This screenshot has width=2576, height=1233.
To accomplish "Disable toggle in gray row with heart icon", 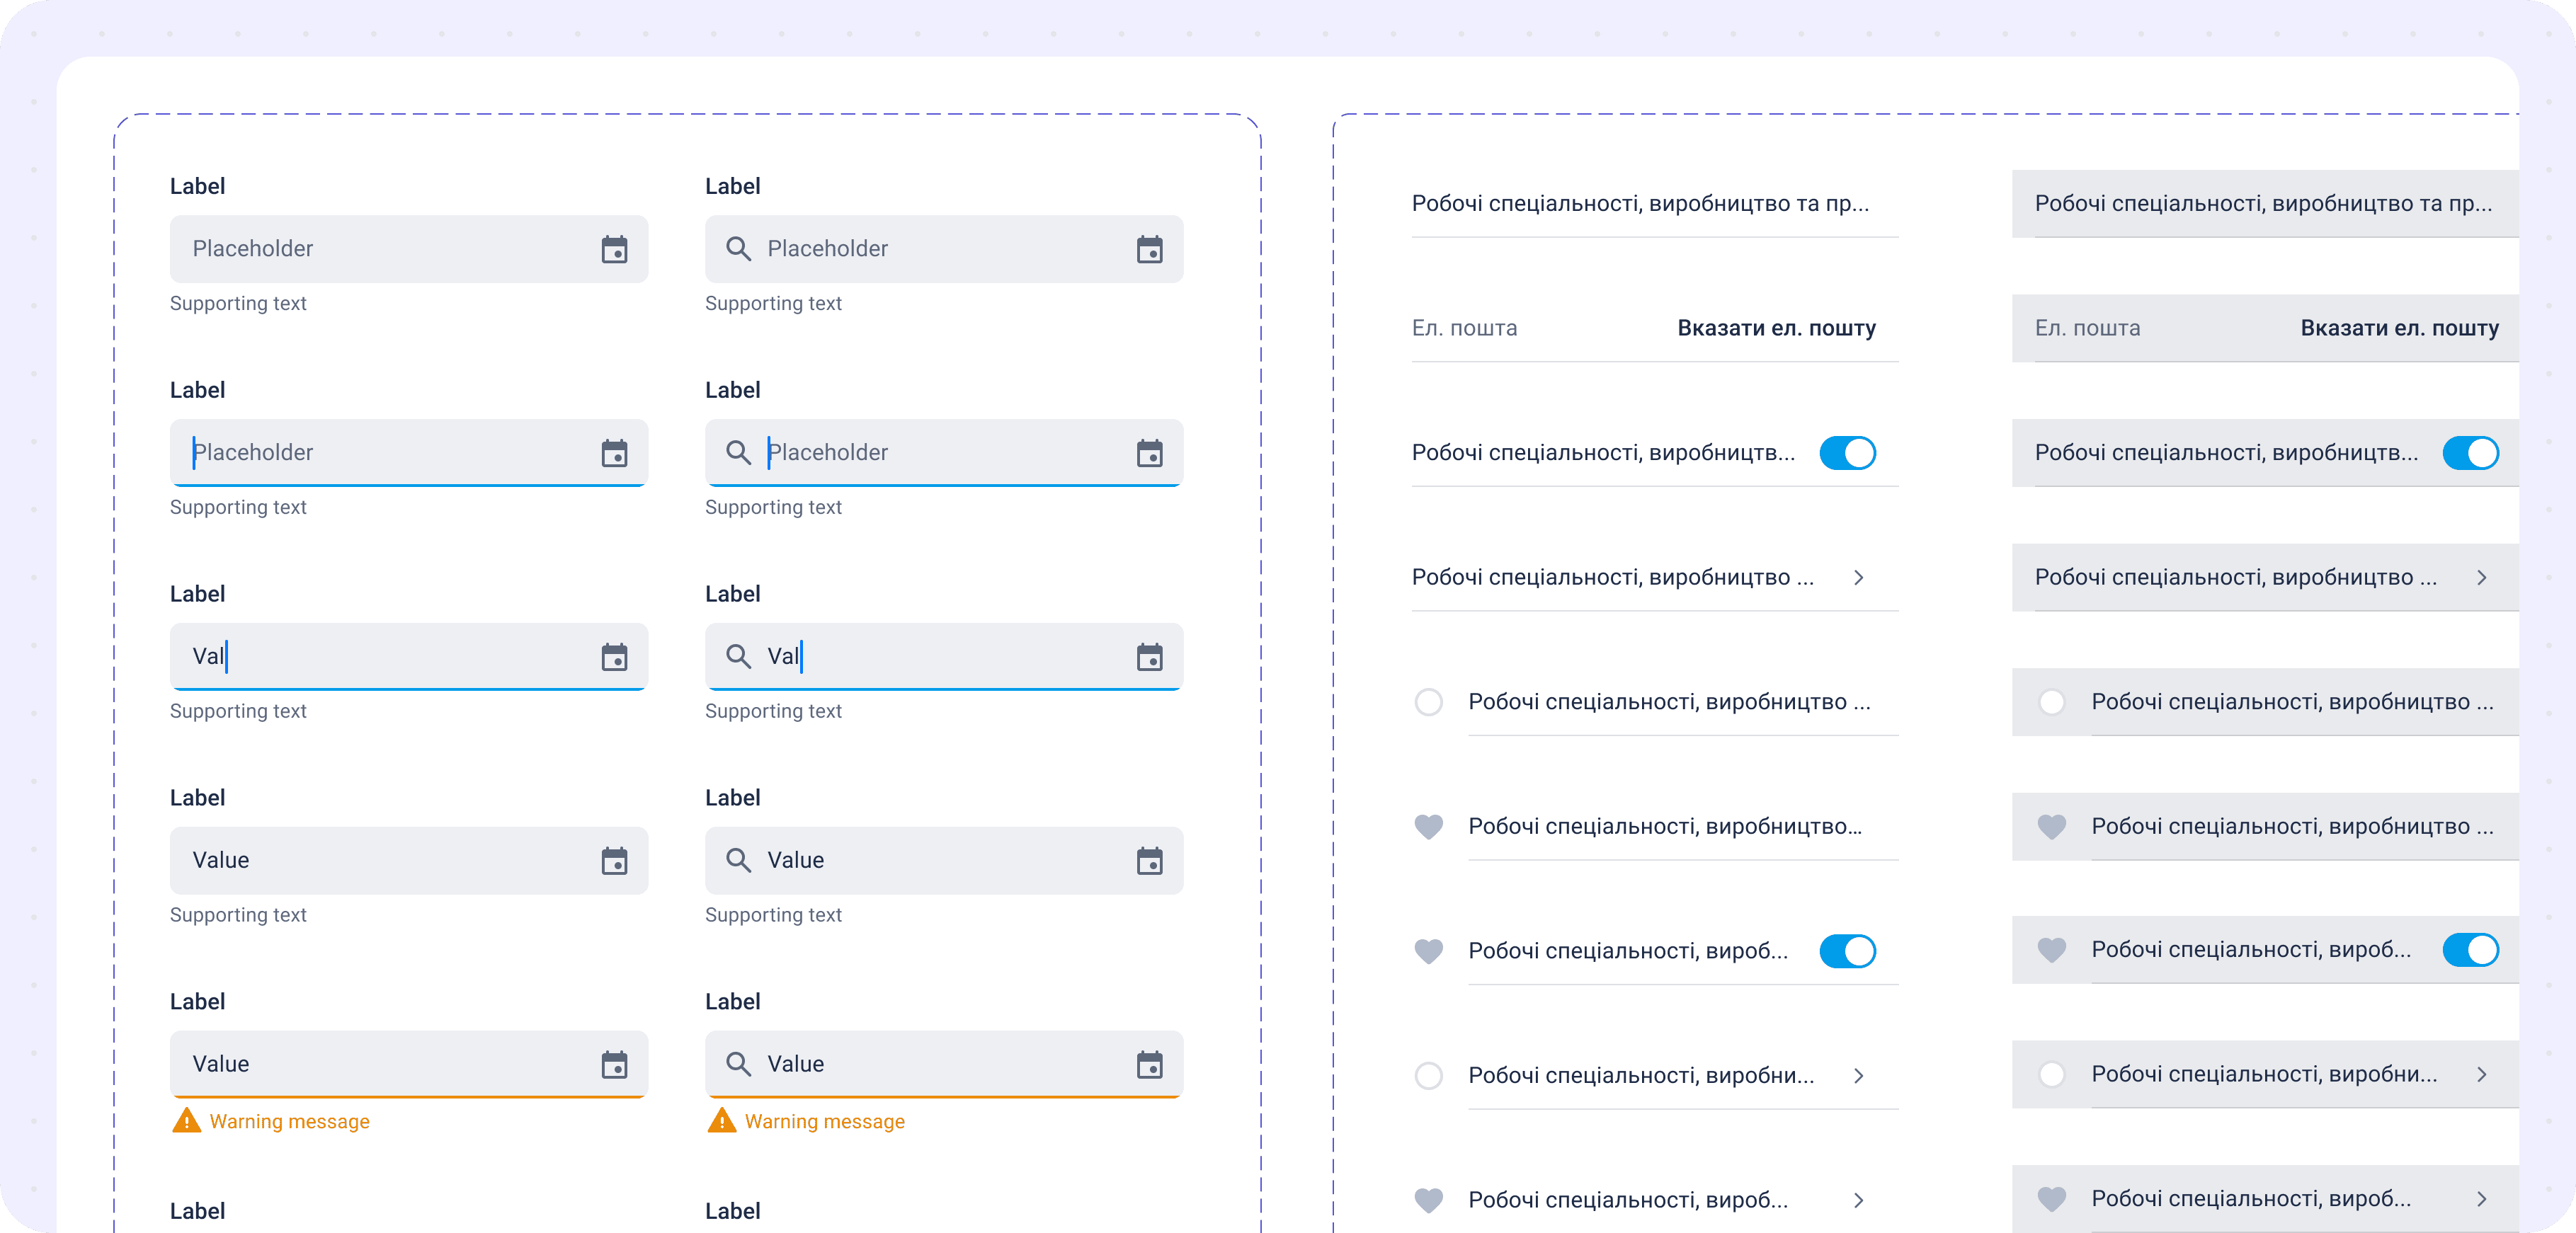I will tap(2470, 950).
